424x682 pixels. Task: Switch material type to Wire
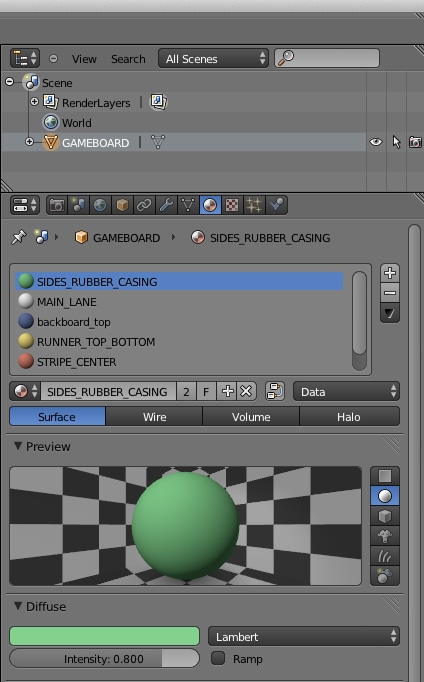(x=154, y=417)
